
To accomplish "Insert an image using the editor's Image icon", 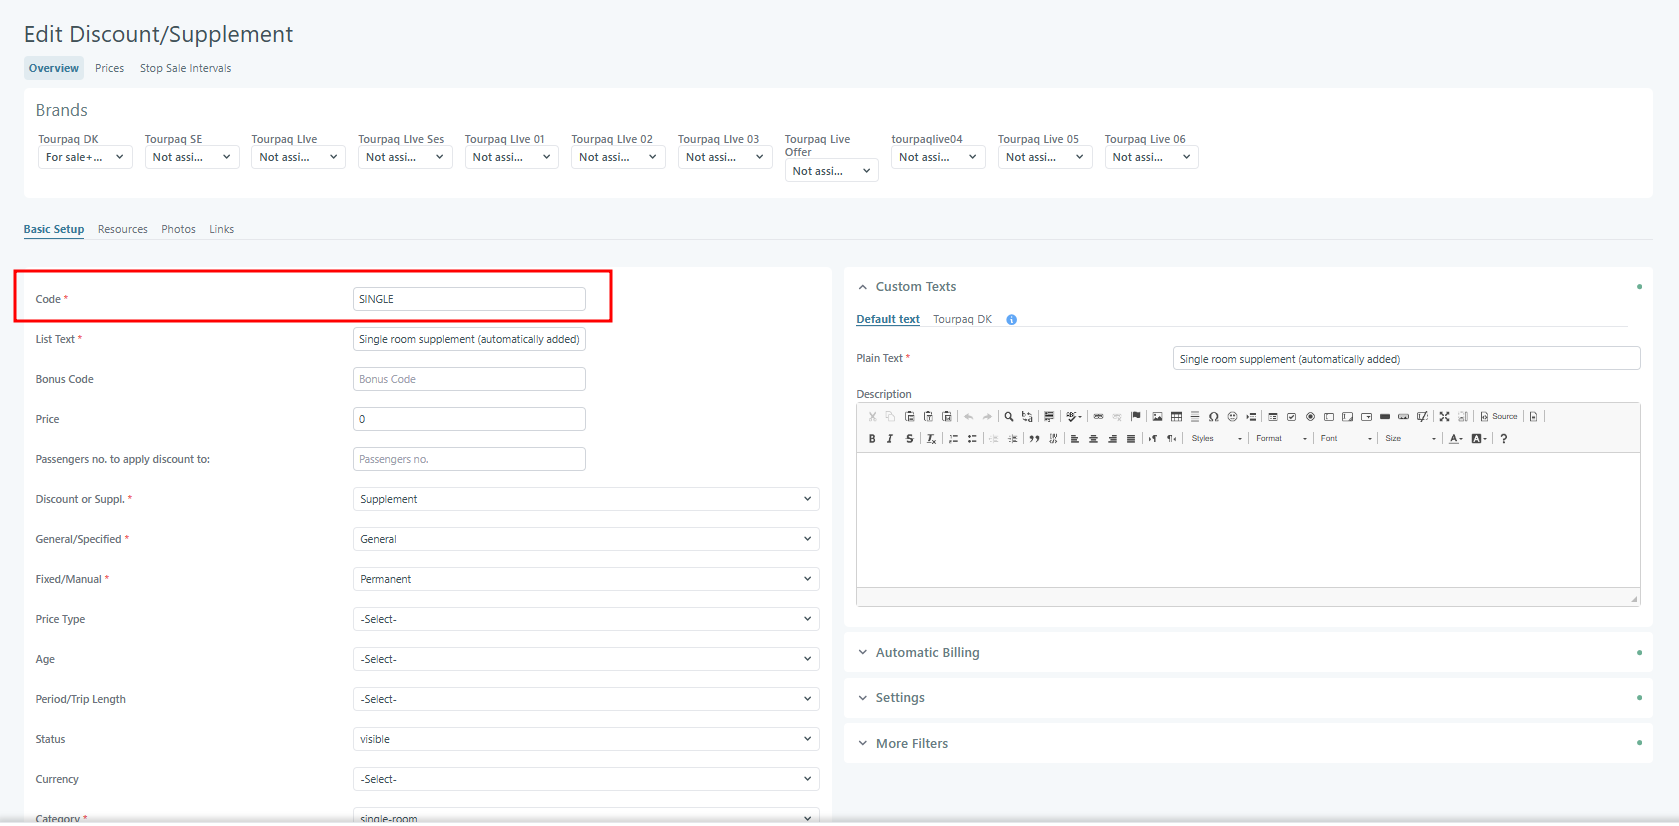I will [1157, 417].
